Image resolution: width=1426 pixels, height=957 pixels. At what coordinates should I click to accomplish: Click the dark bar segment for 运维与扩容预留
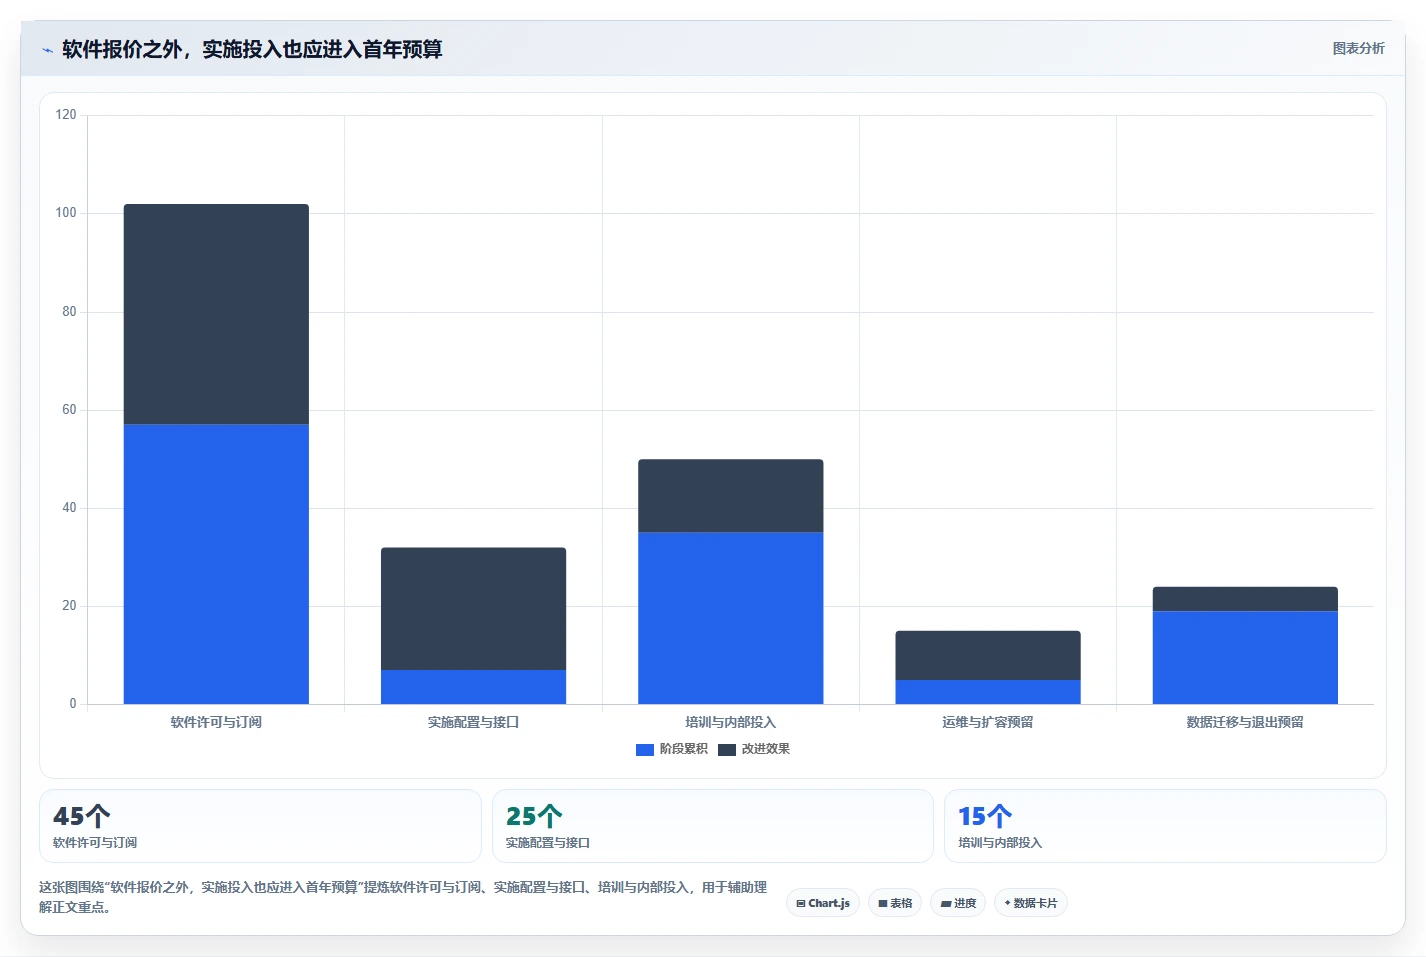click(x=988, y=655)
